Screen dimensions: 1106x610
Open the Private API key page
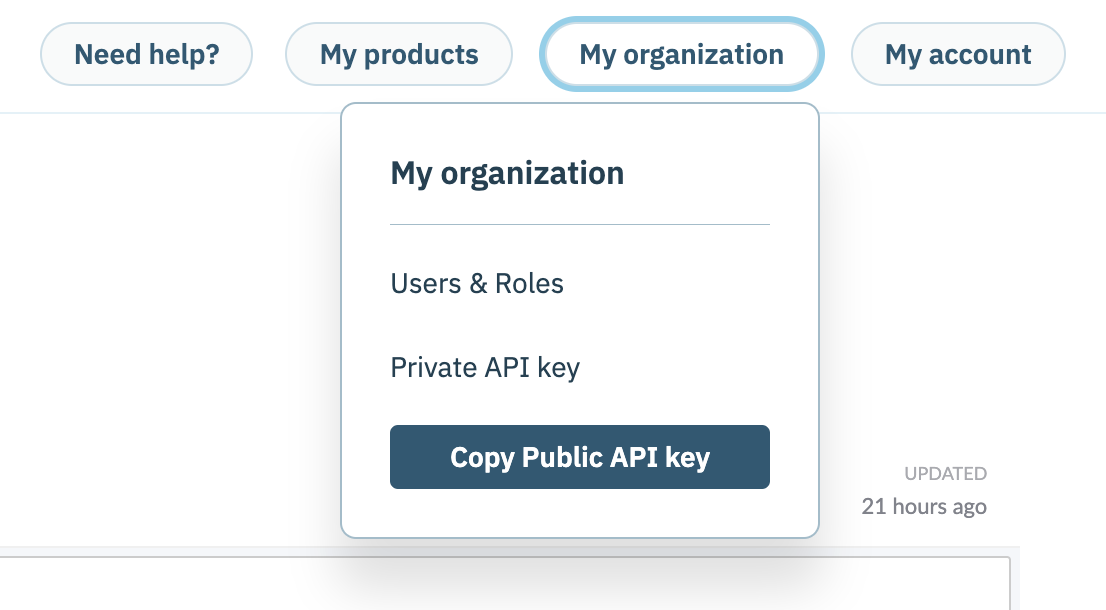485,367
